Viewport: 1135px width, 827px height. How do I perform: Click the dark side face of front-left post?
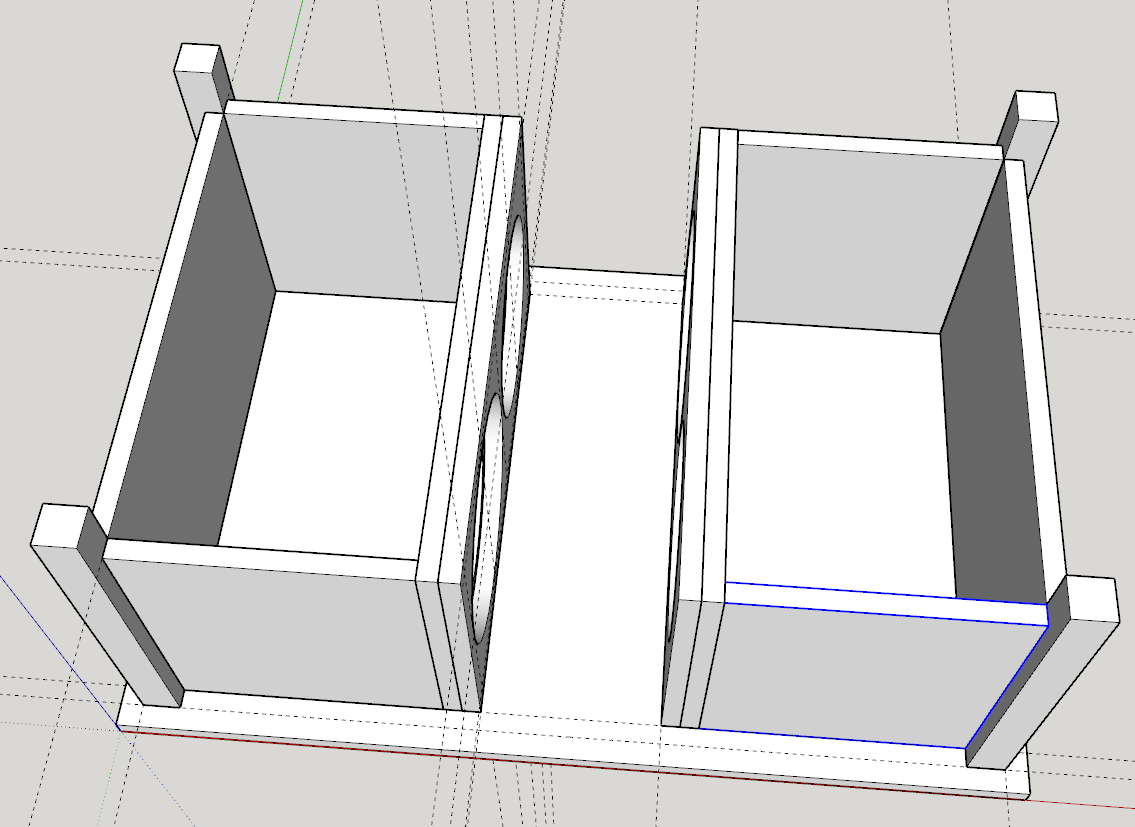click(x=132, y=607)
